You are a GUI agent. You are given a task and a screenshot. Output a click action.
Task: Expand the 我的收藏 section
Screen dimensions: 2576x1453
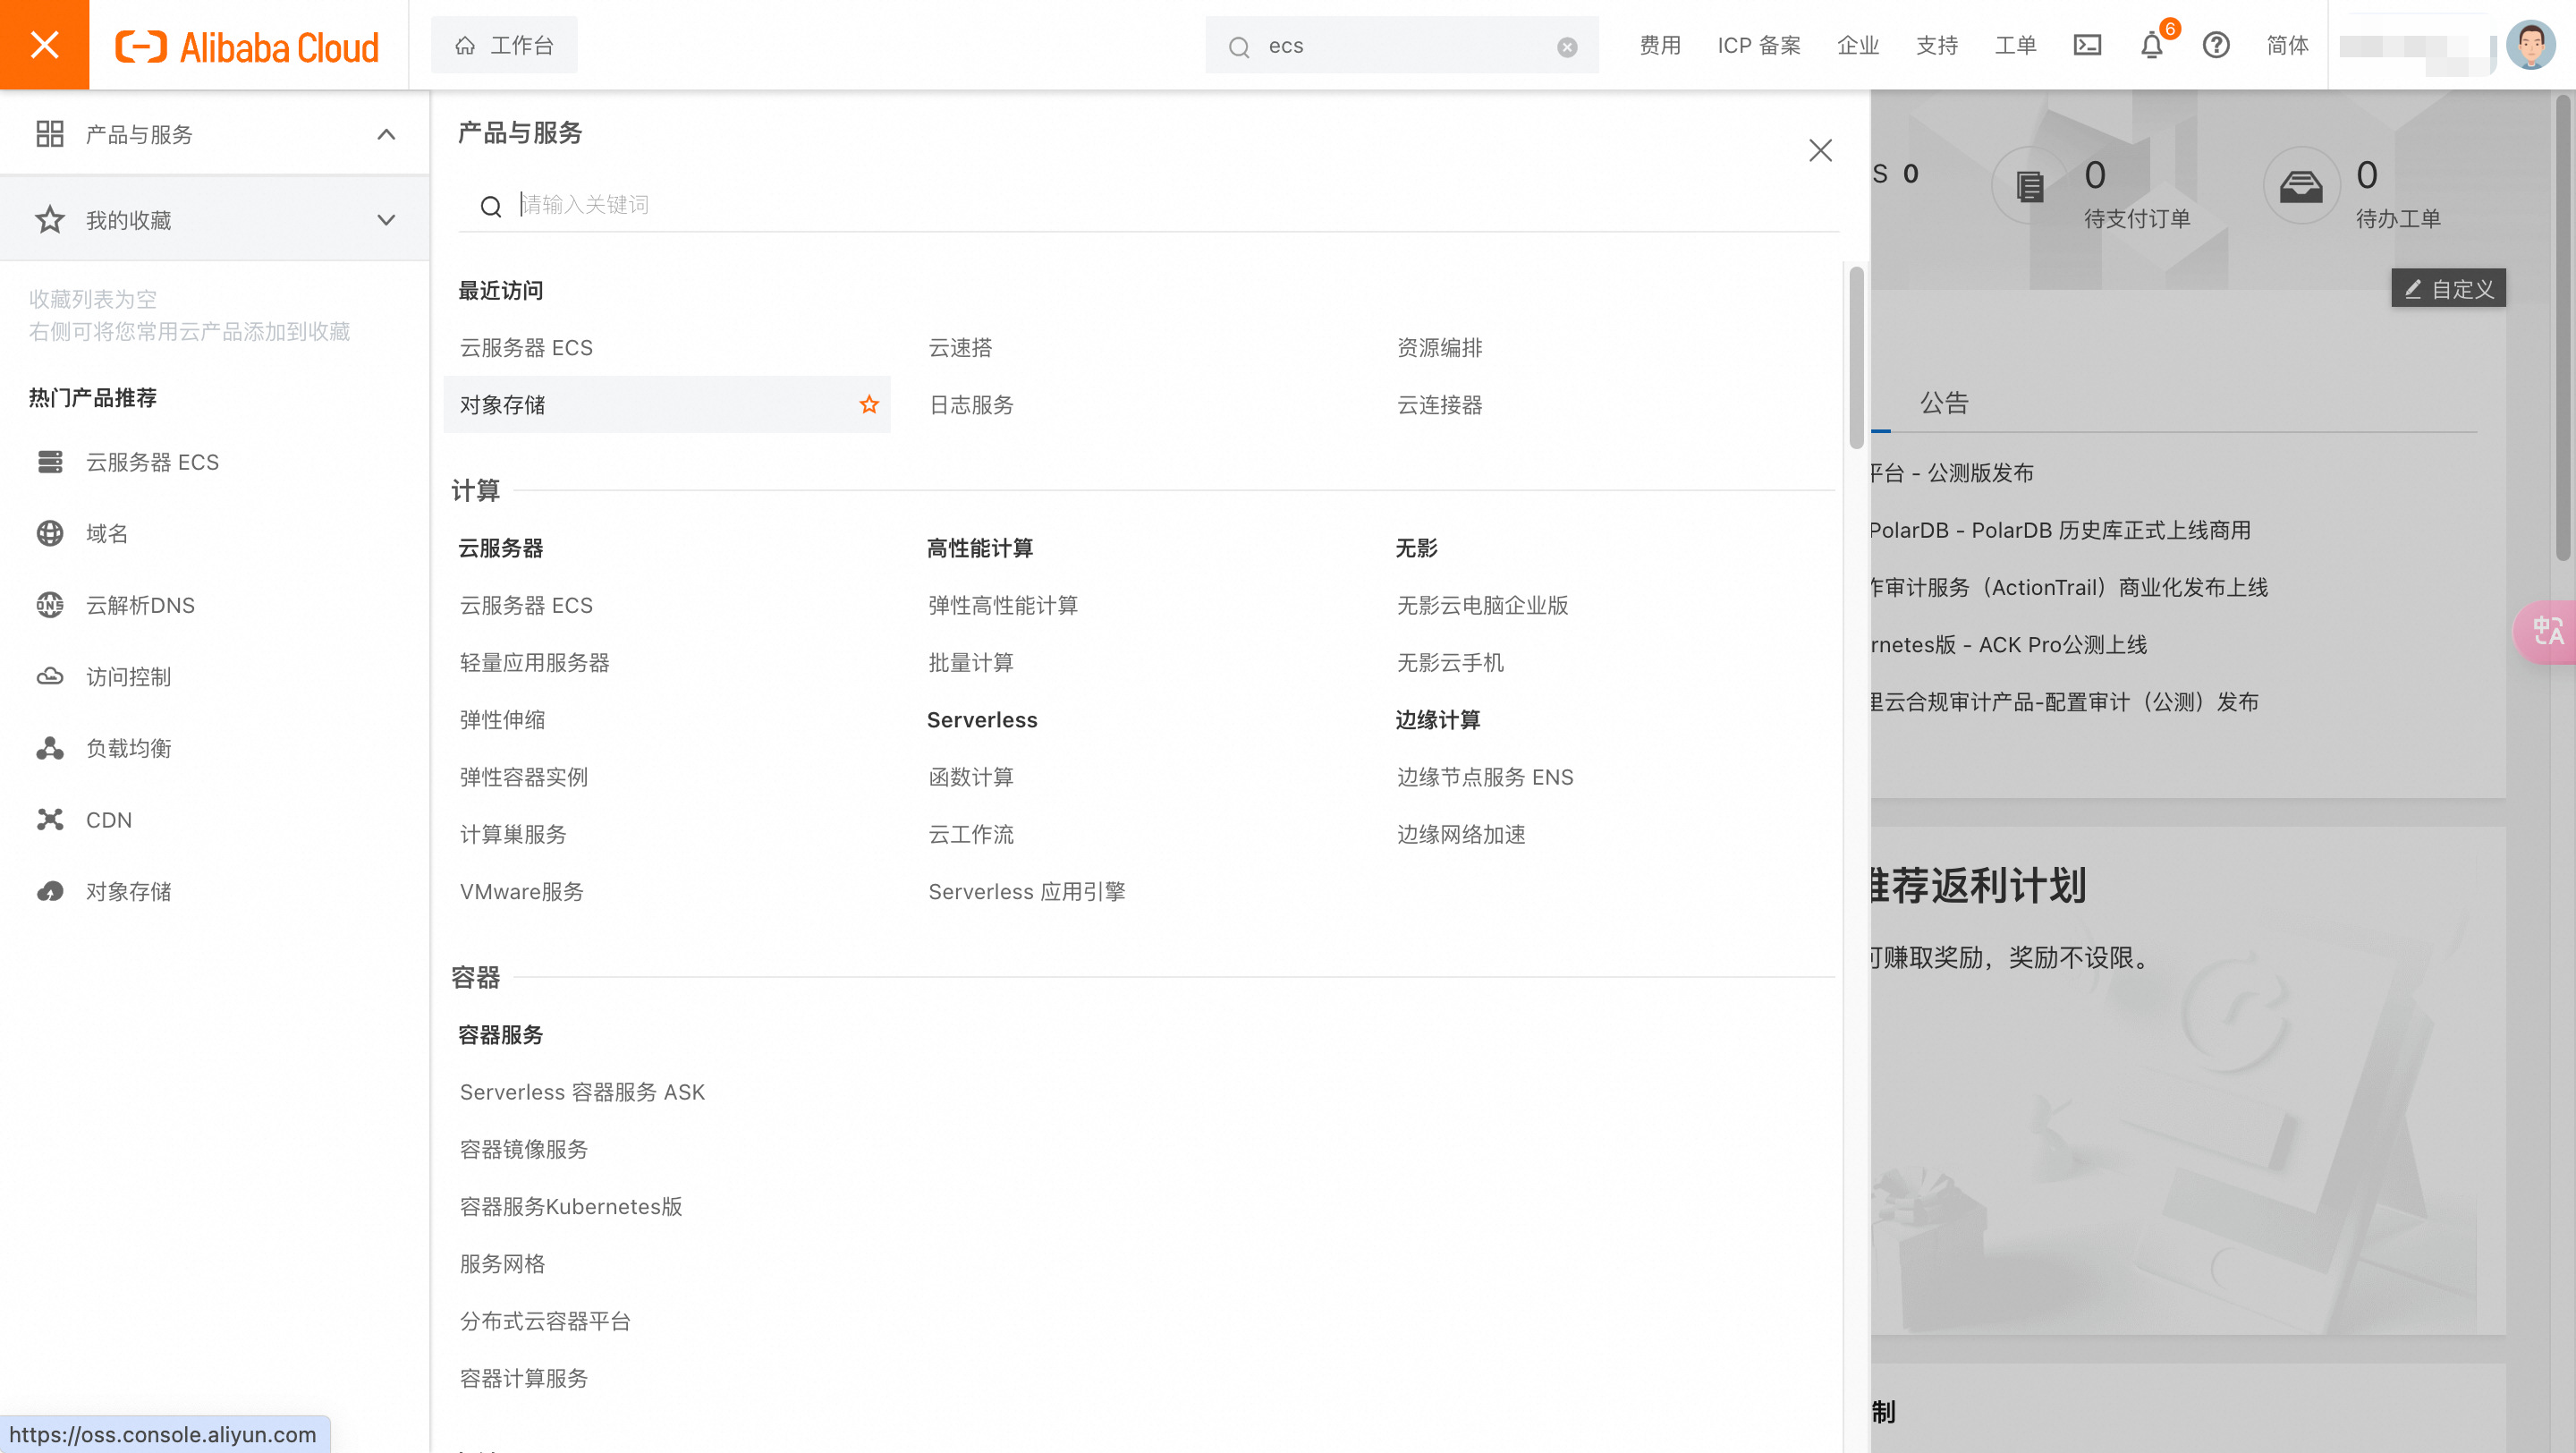[386, 220]
